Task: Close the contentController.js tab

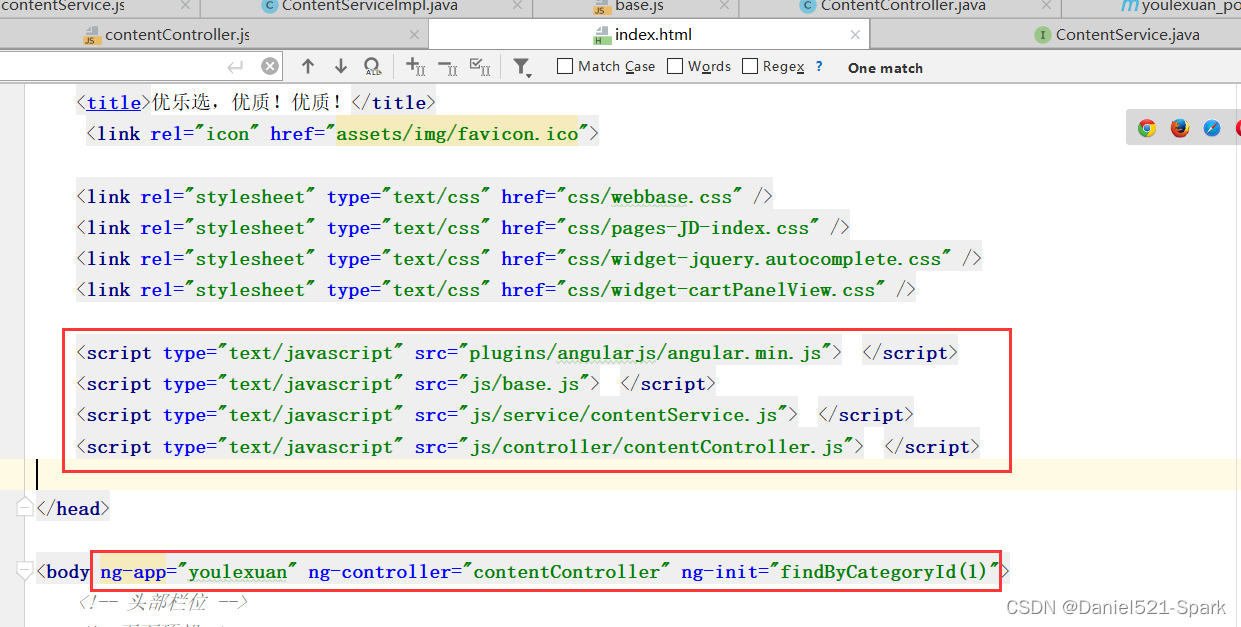Action: tap(414, 35)
